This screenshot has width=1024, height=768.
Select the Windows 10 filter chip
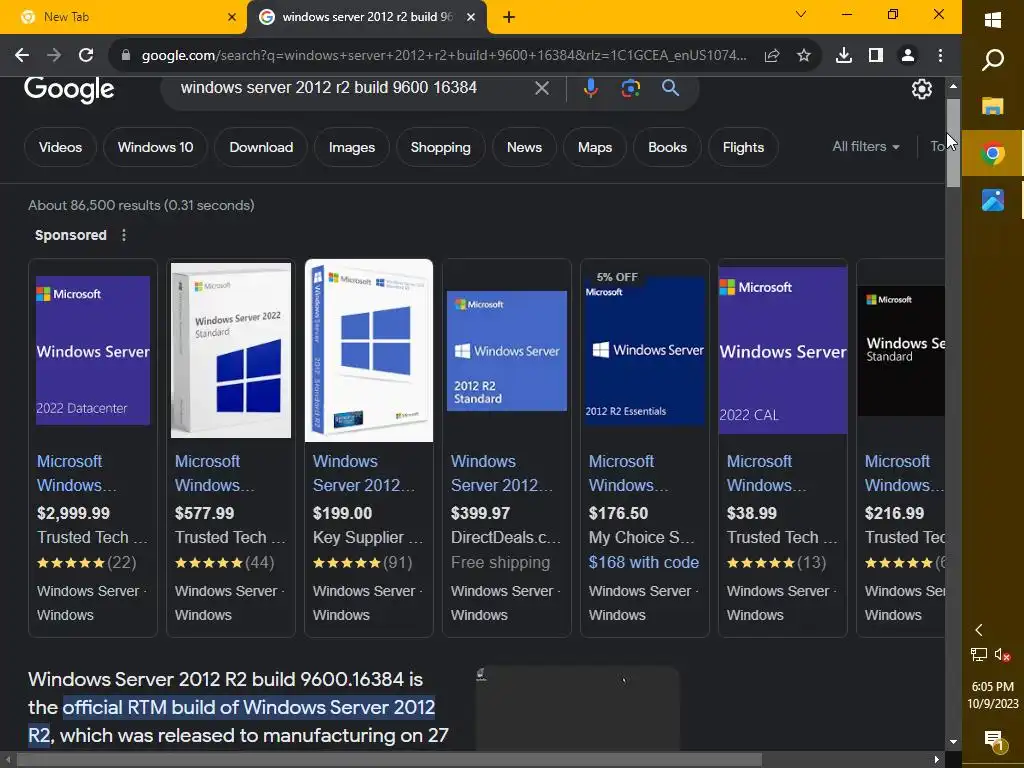click(x=155, y=148)
